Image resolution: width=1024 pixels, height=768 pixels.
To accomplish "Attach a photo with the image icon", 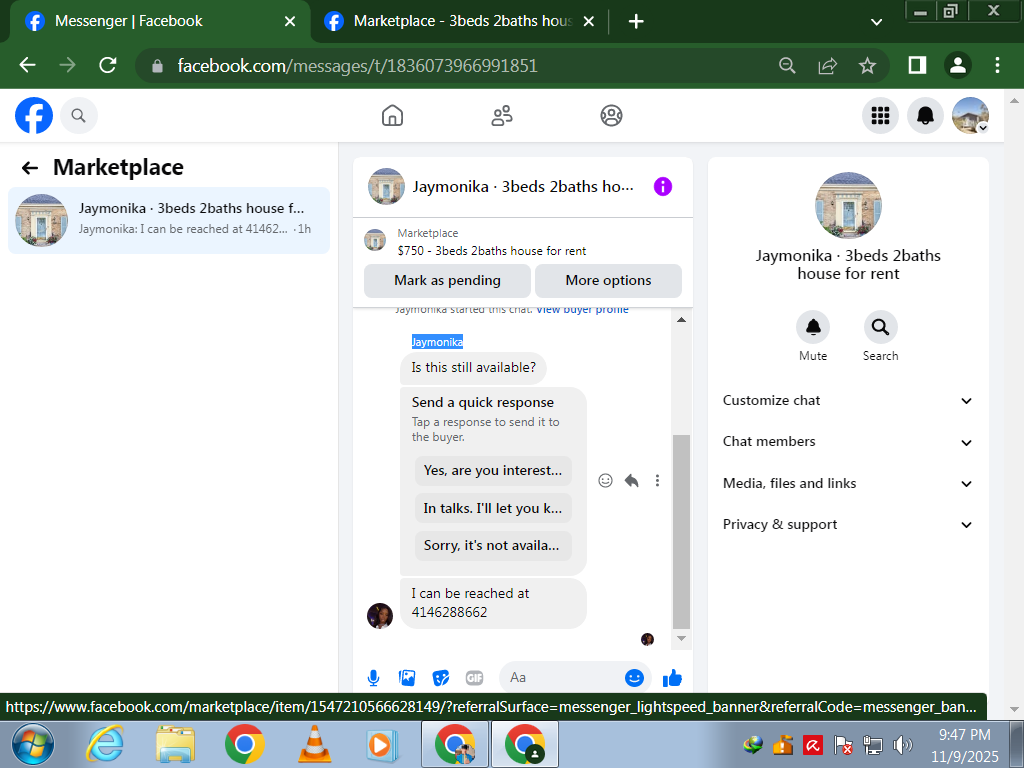I will click(x=407, y=678).
